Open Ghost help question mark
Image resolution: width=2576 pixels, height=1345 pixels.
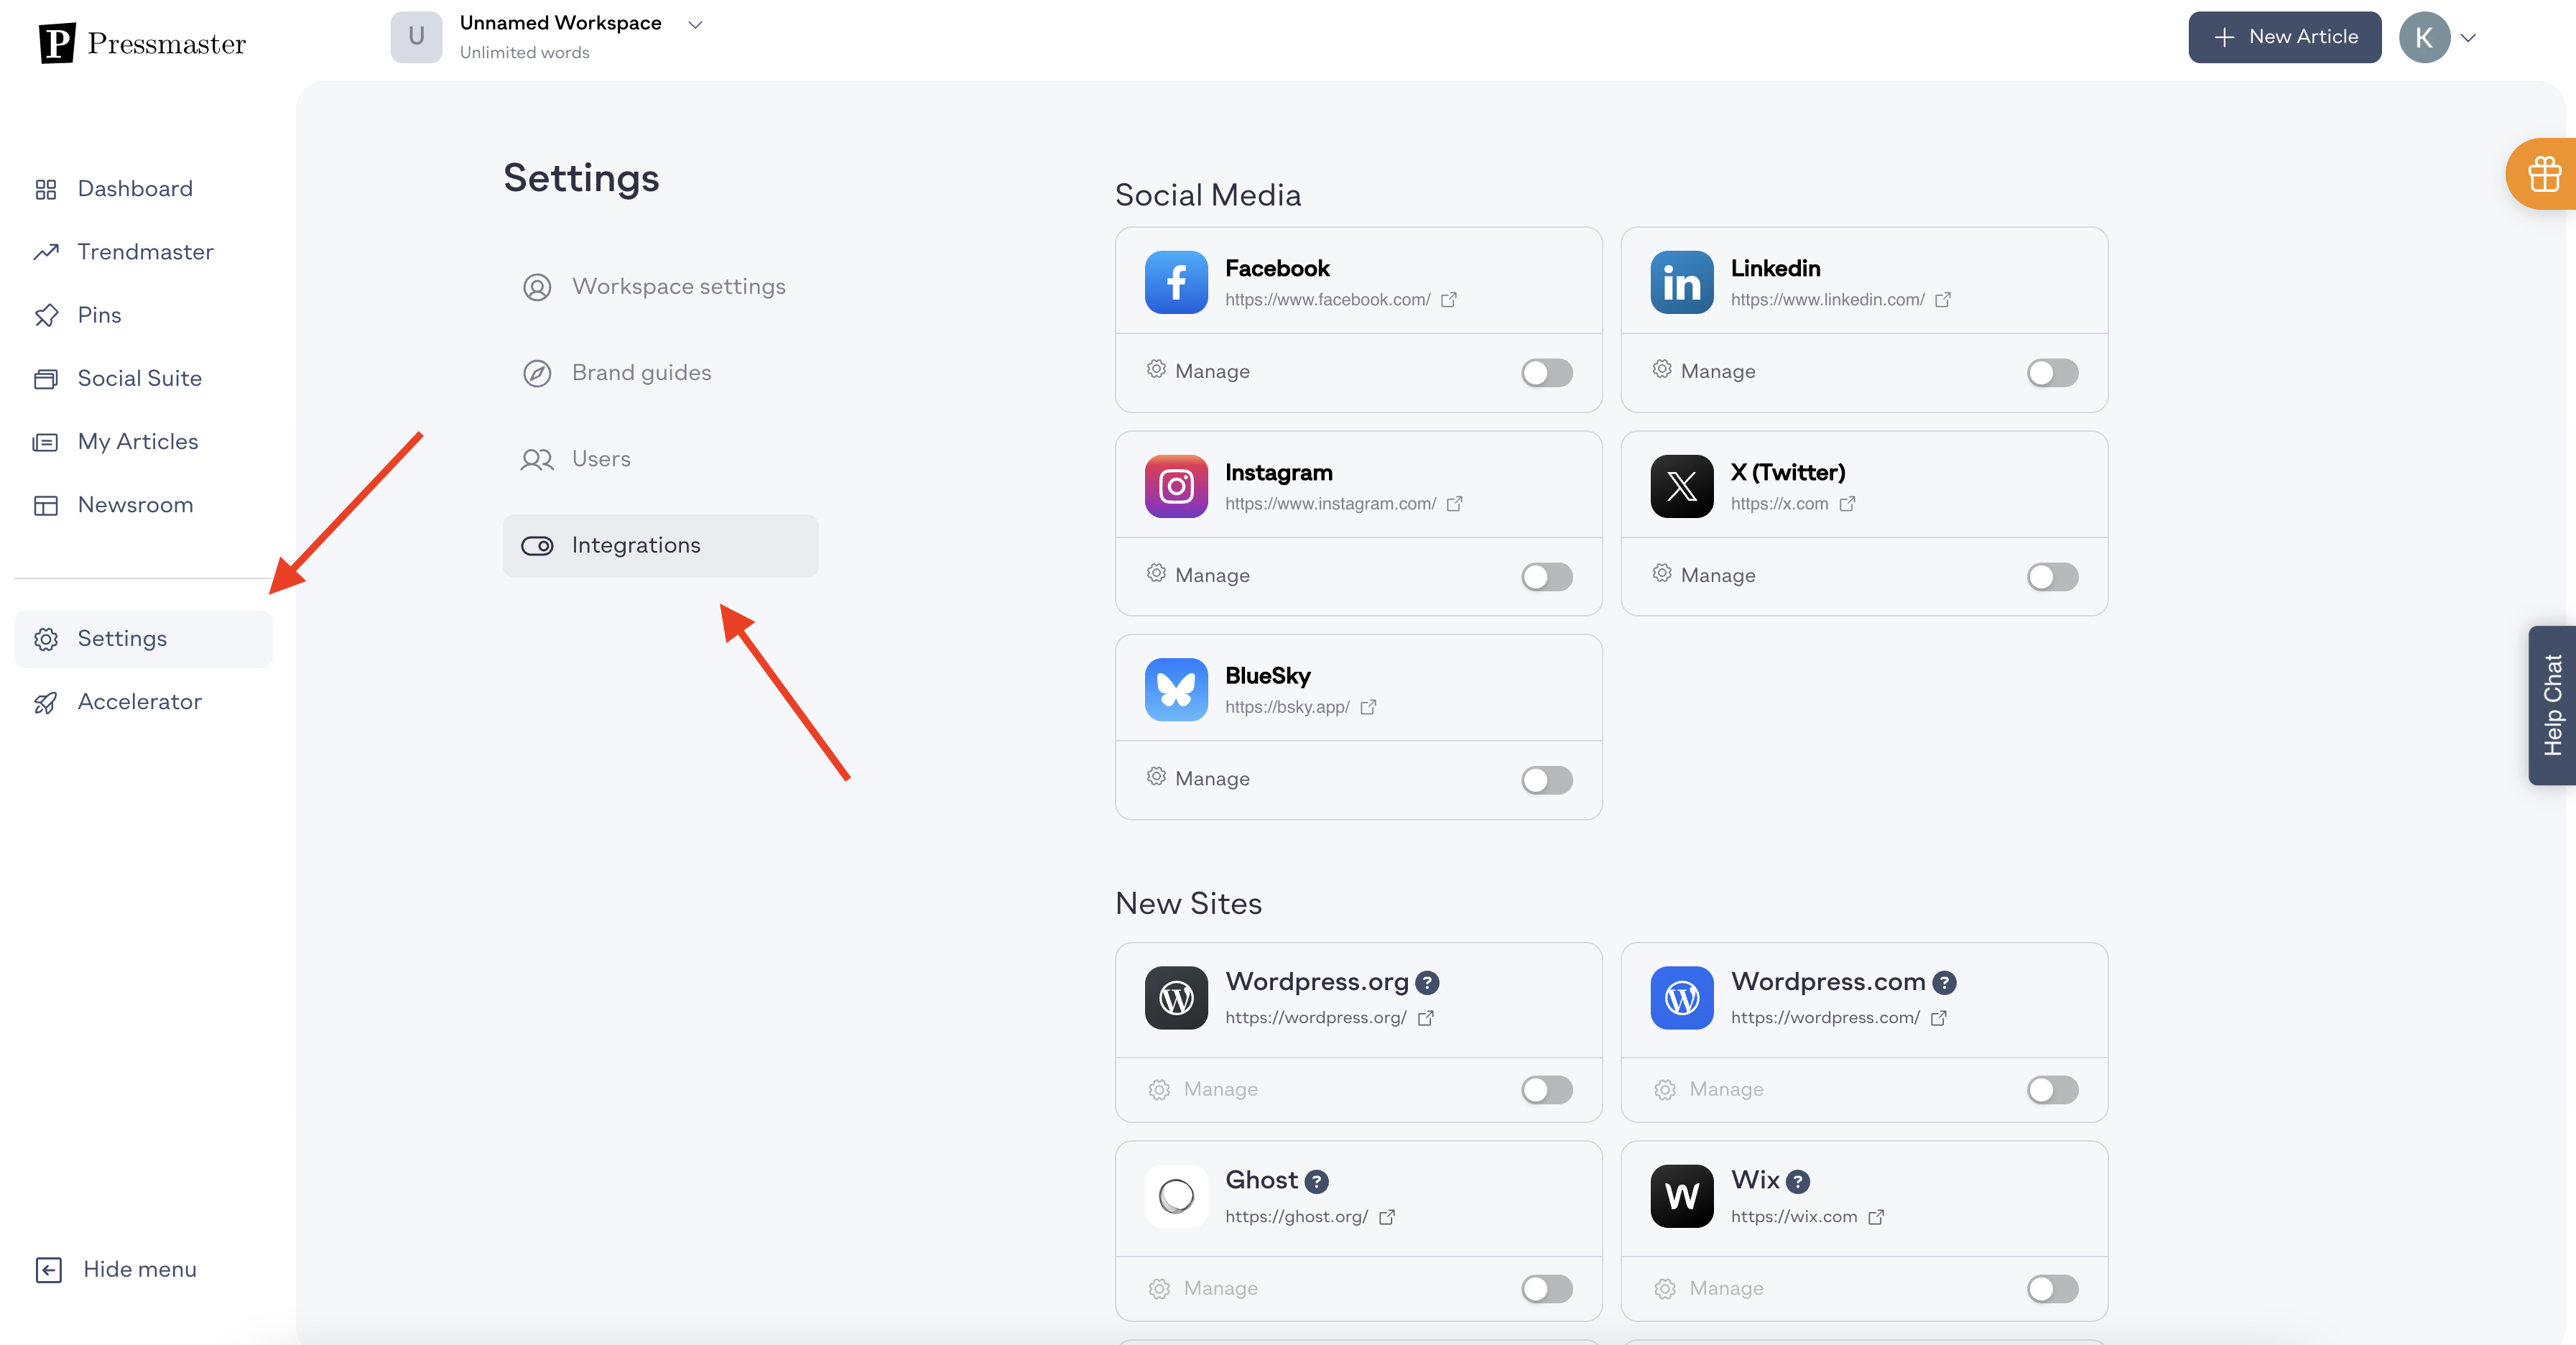pyautogui.click(x=1317, y=1182)
